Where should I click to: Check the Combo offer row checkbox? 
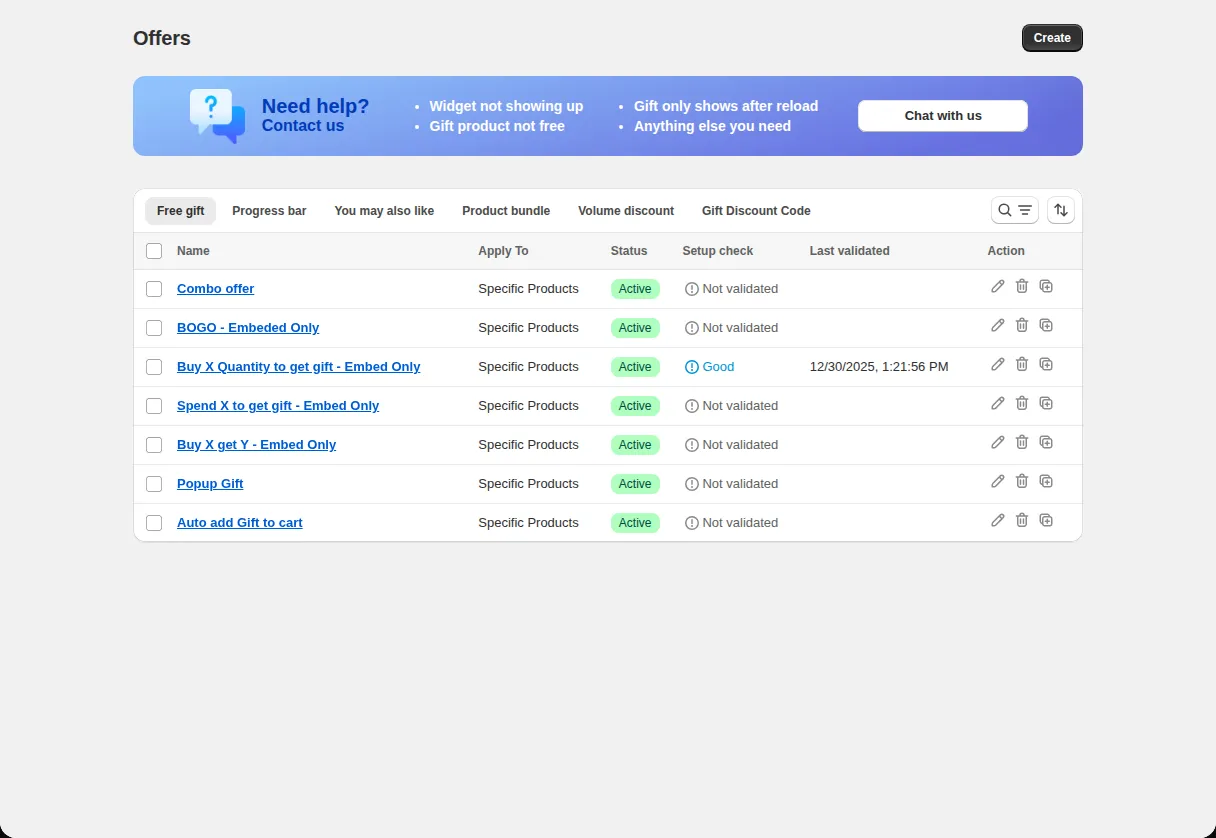pos(154,289)
